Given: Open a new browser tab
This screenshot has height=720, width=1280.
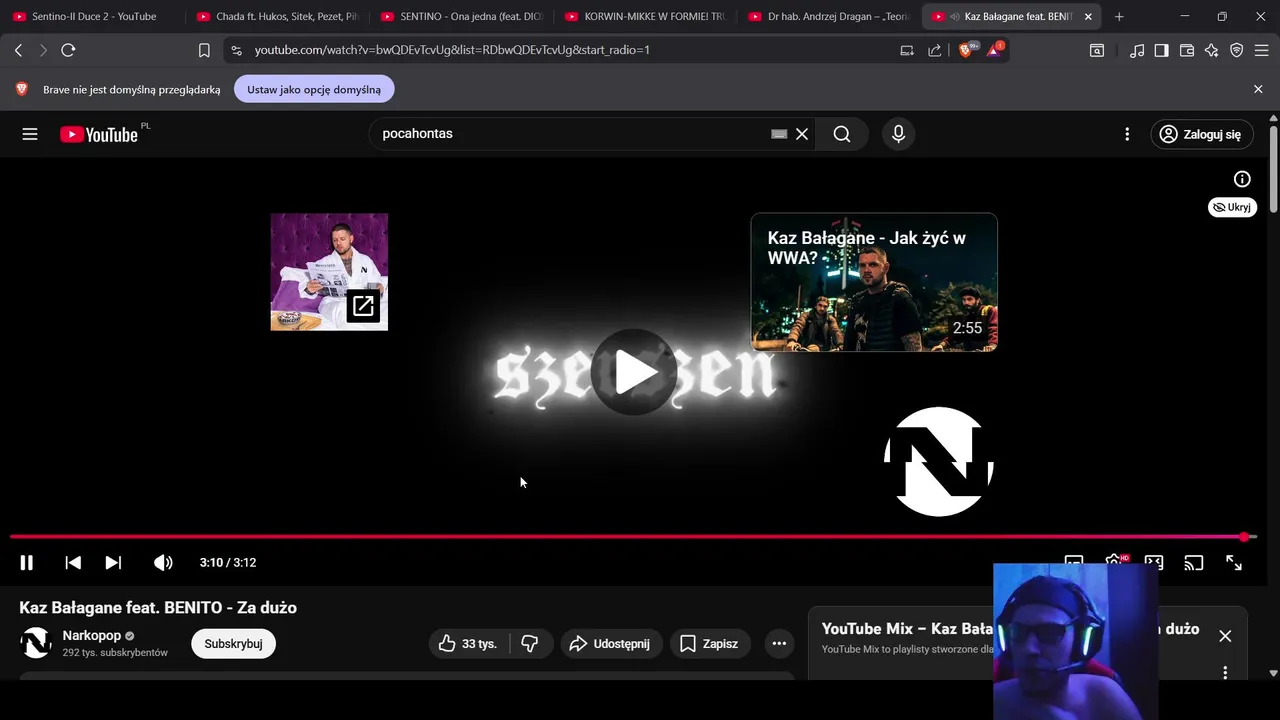Looking at the screenshot, I should tap(1119, 17).
